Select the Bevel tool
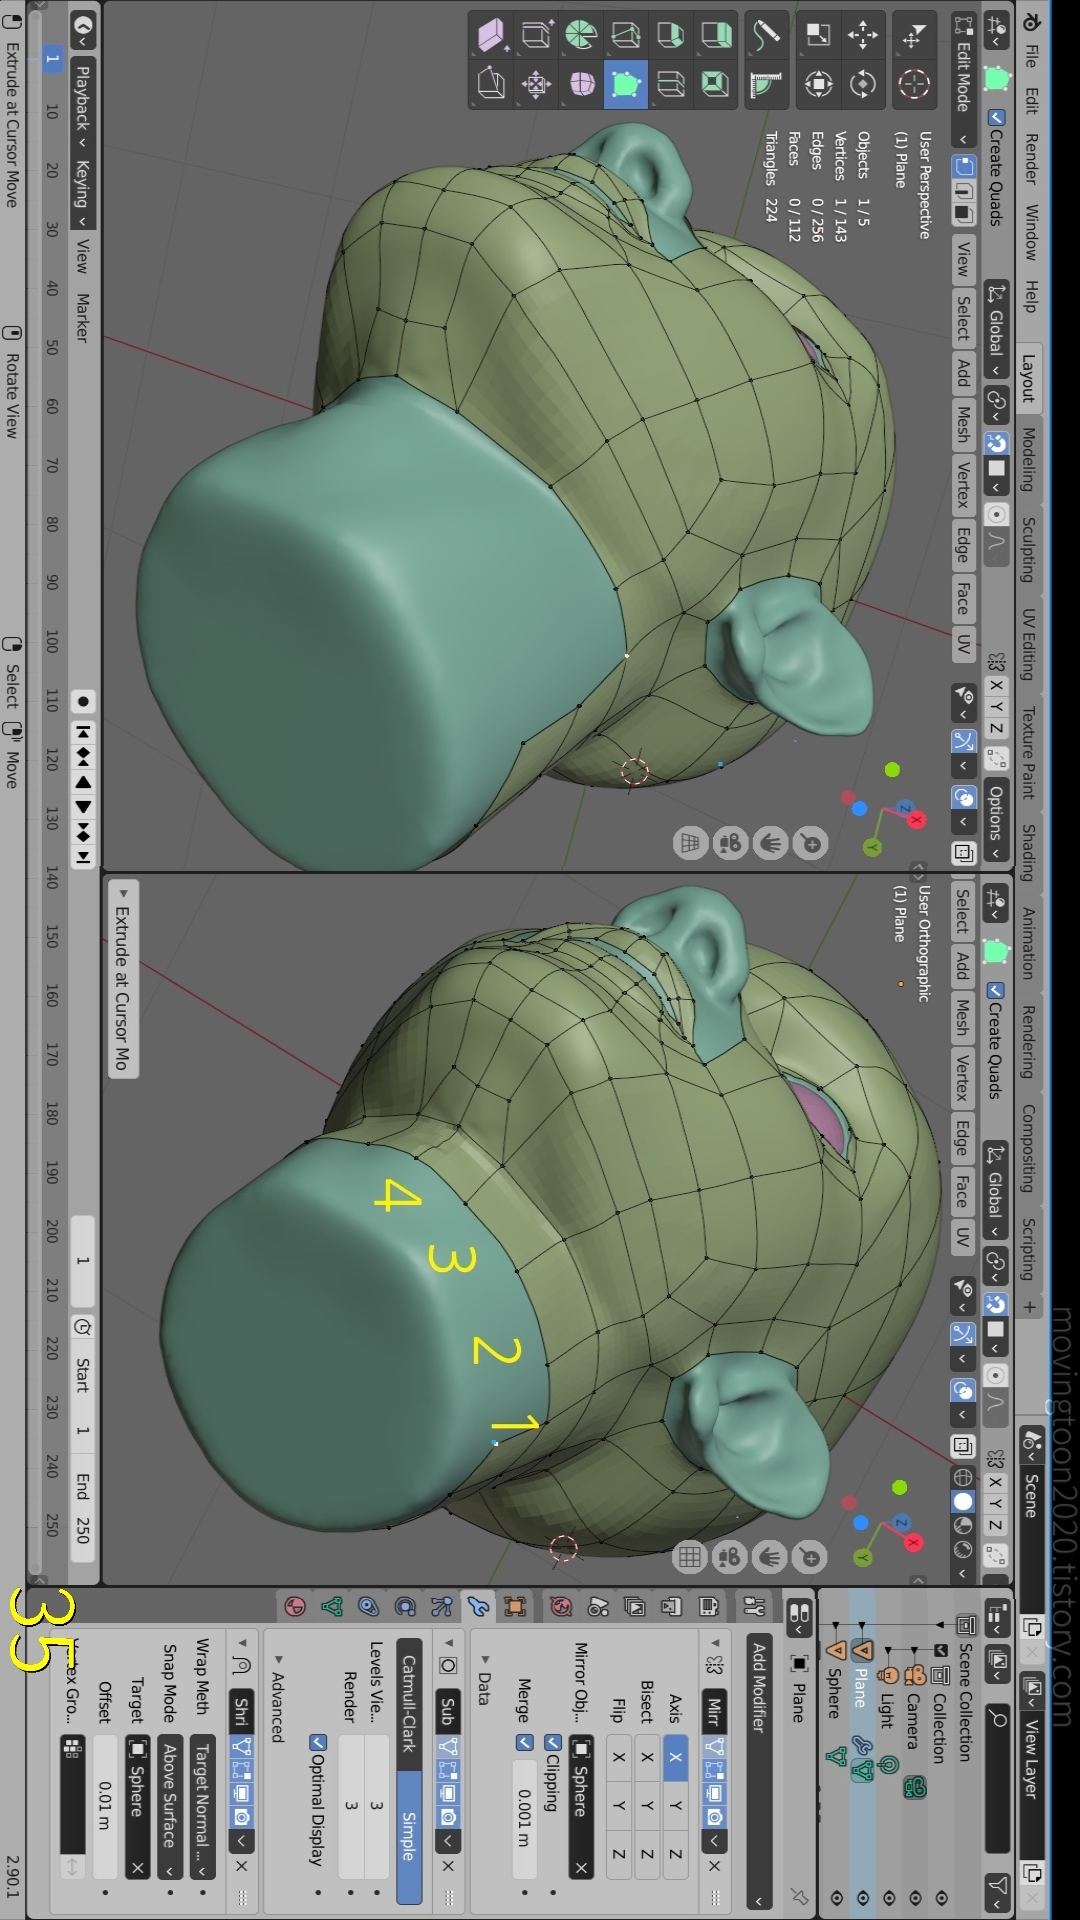1080x1920 pixels. point(670,35)
